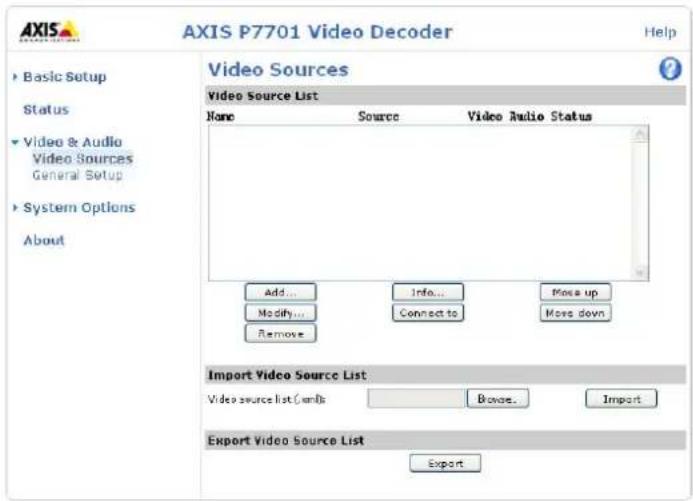Open System Options section

[79, 208]
